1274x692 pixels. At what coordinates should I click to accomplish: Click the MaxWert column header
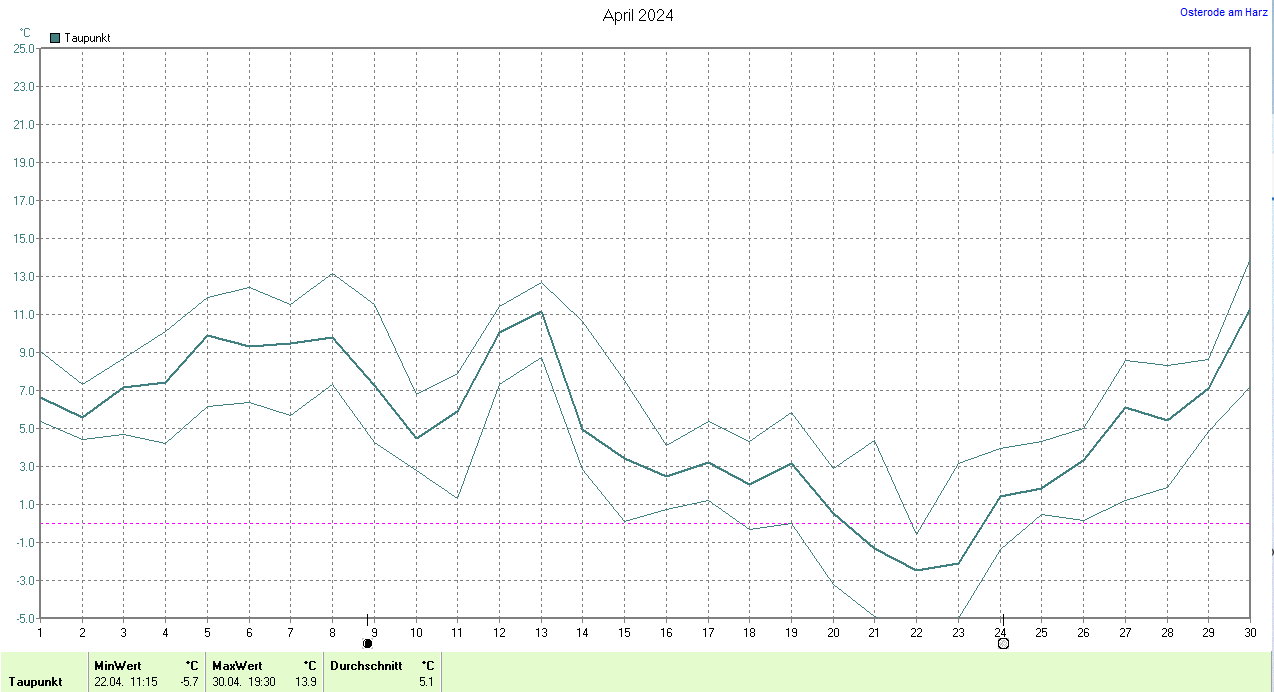pyautogui.click(x=237, y=665)
